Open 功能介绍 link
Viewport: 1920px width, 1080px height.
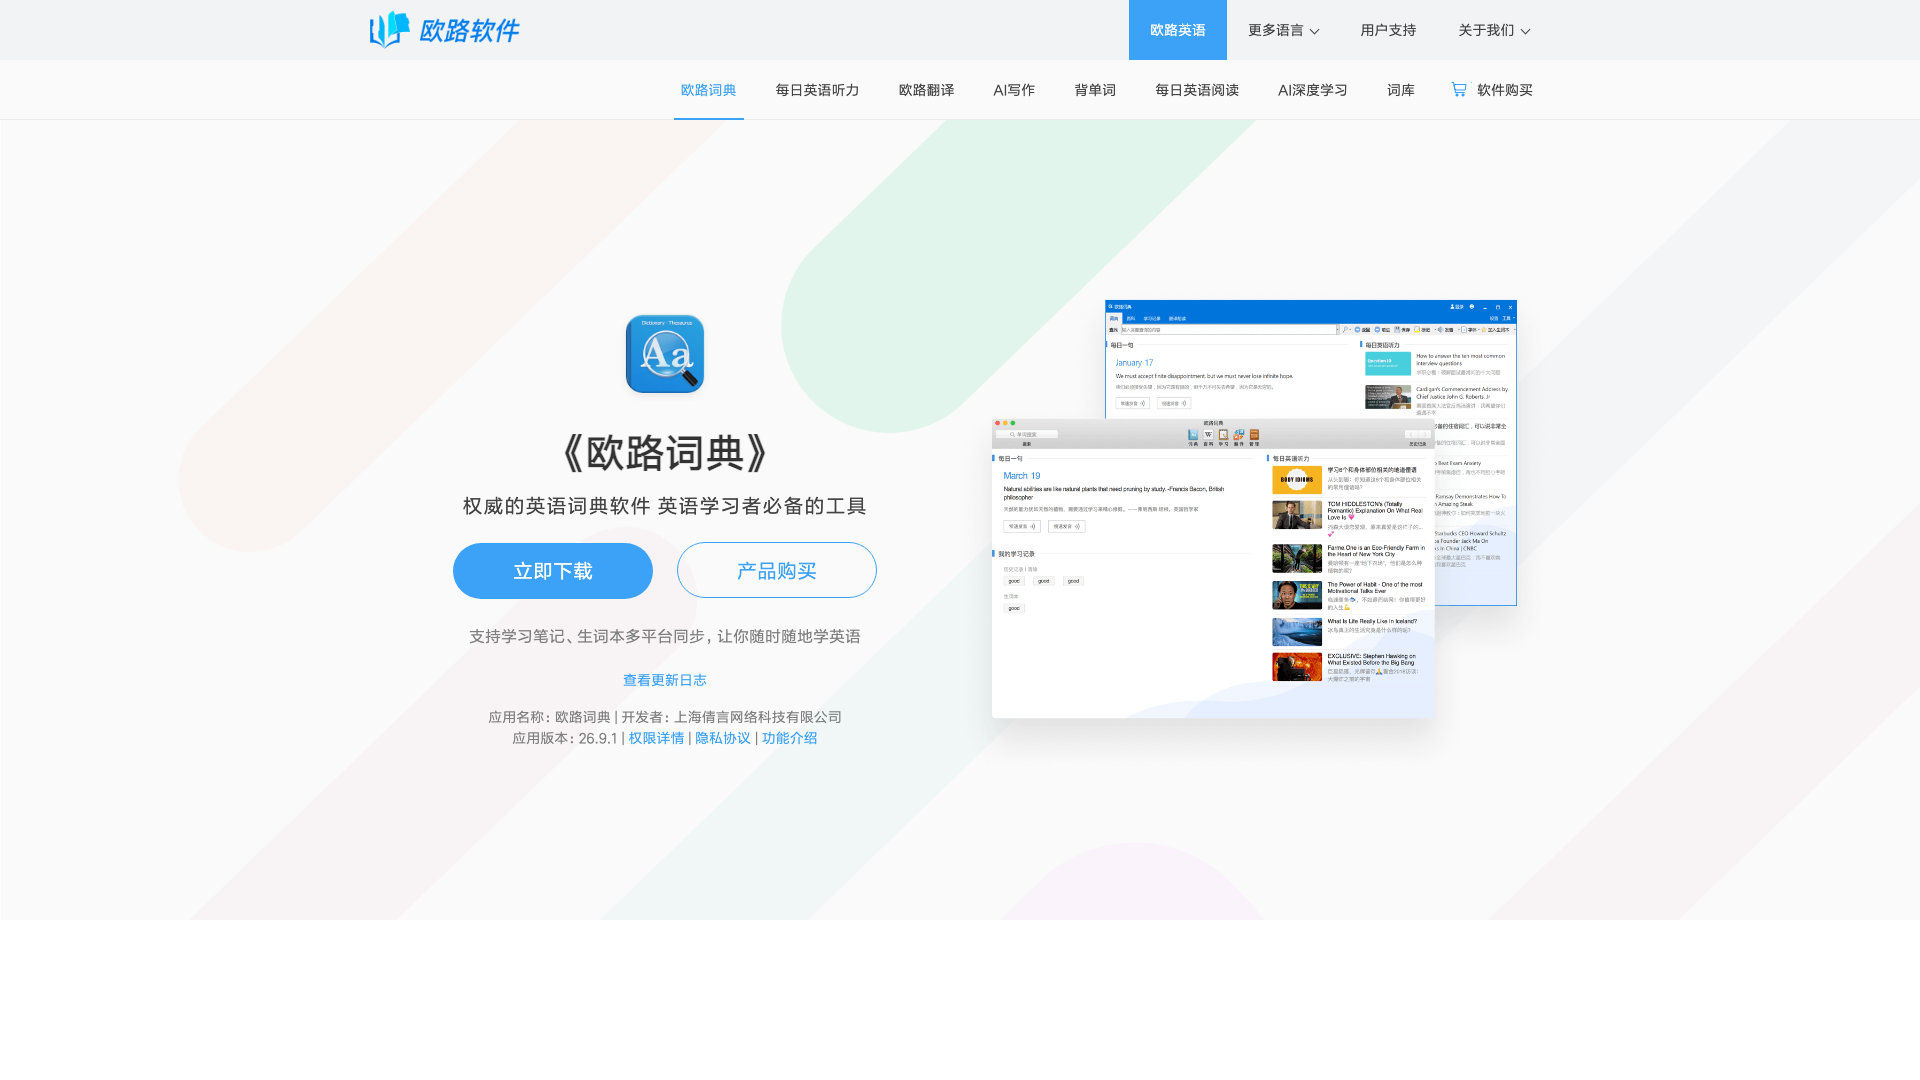click(x=790, y=738)
